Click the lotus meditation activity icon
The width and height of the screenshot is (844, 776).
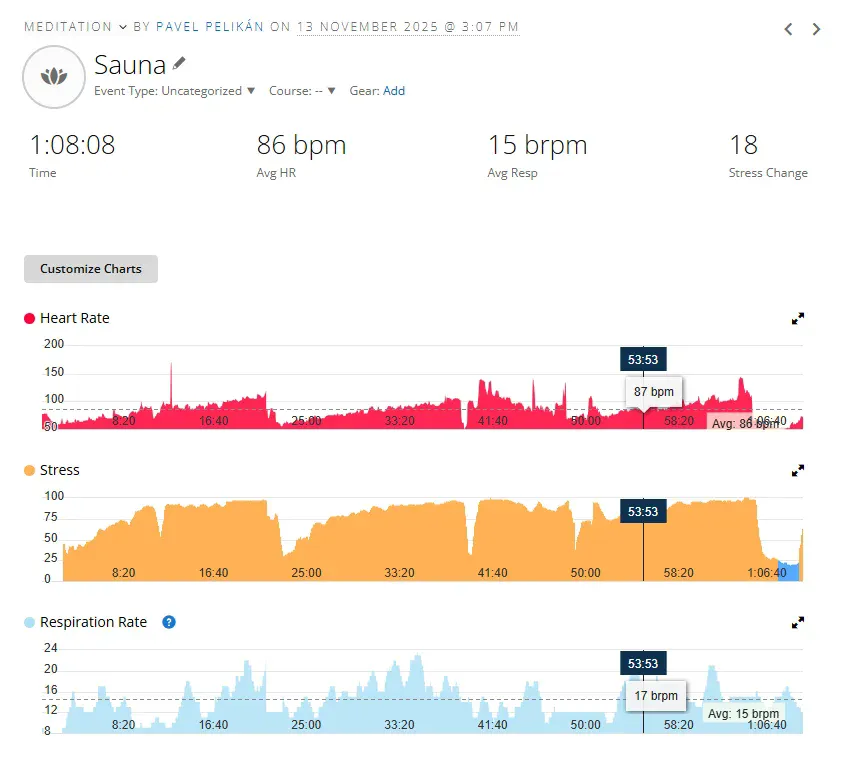[x=53, y=76]
